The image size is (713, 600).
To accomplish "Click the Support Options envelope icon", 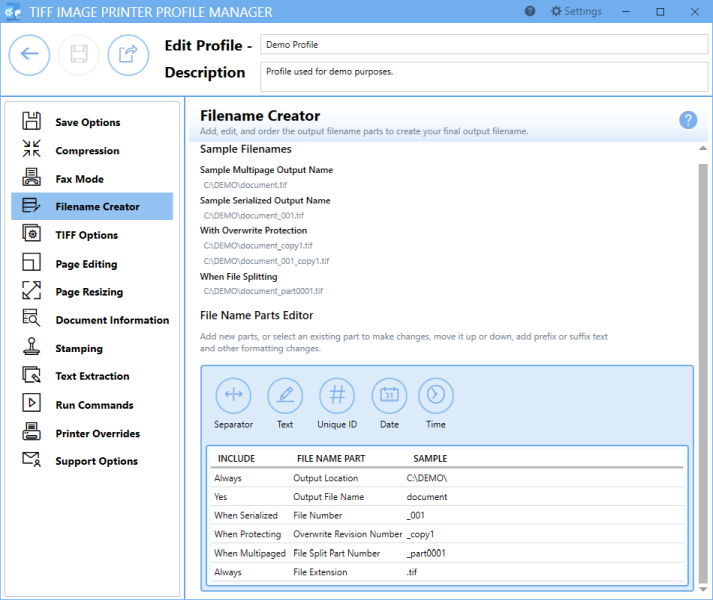I will click(31, 459).
